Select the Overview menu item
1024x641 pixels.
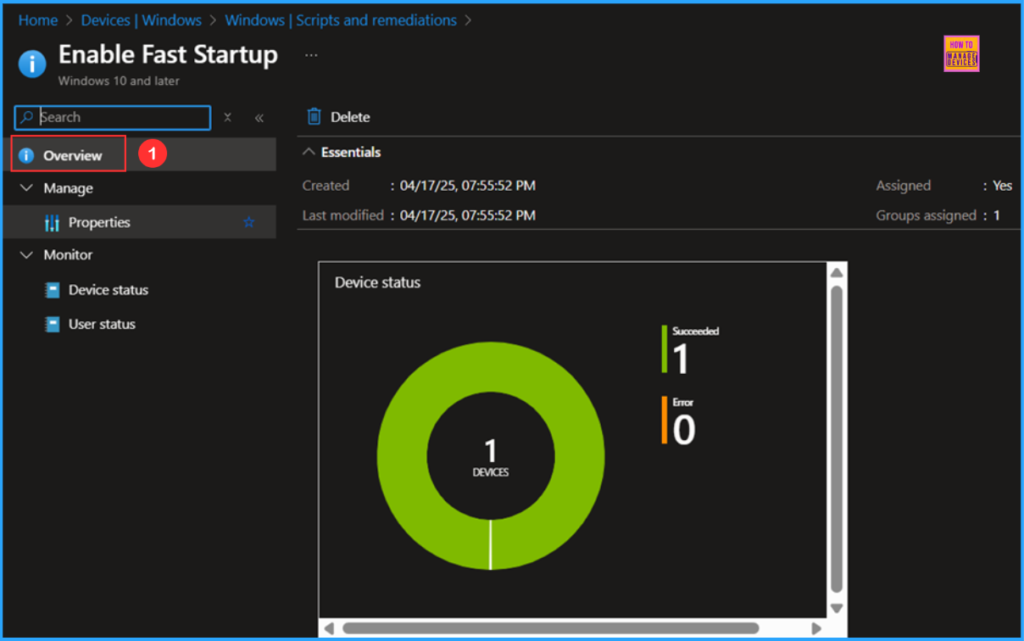[140, 155]
